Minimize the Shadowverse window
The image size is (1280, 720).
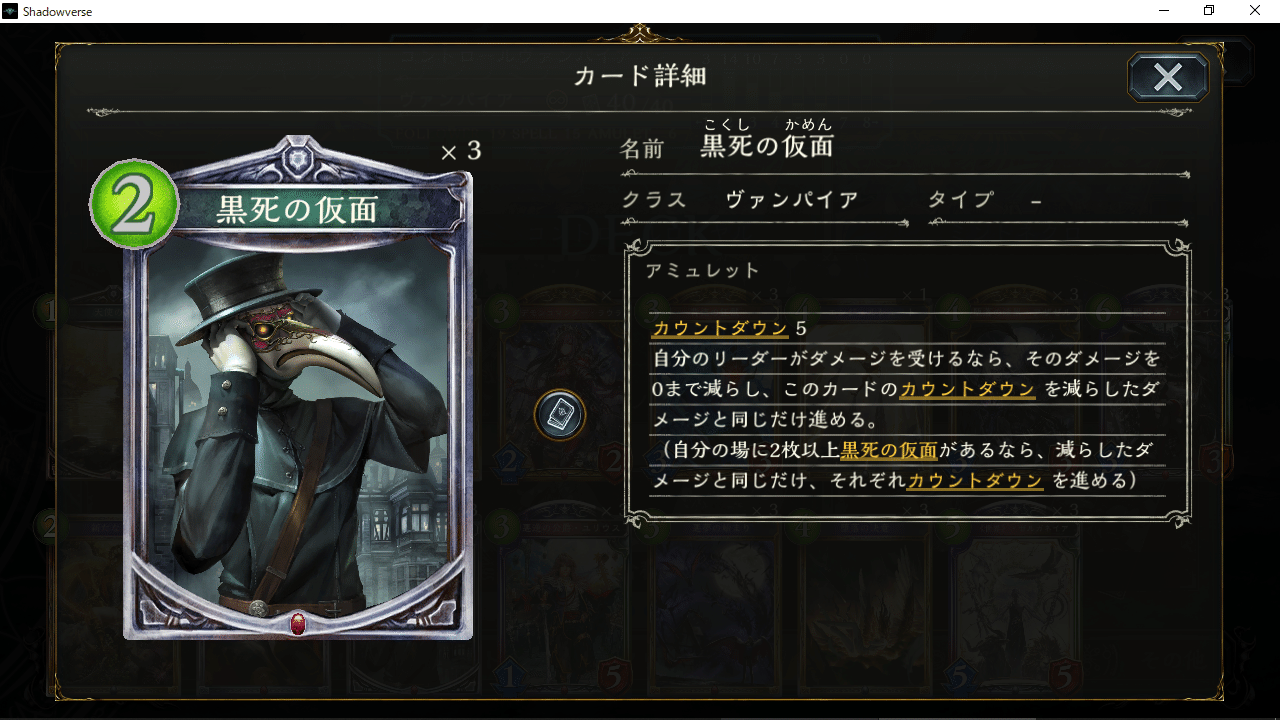click(1164, 10)
